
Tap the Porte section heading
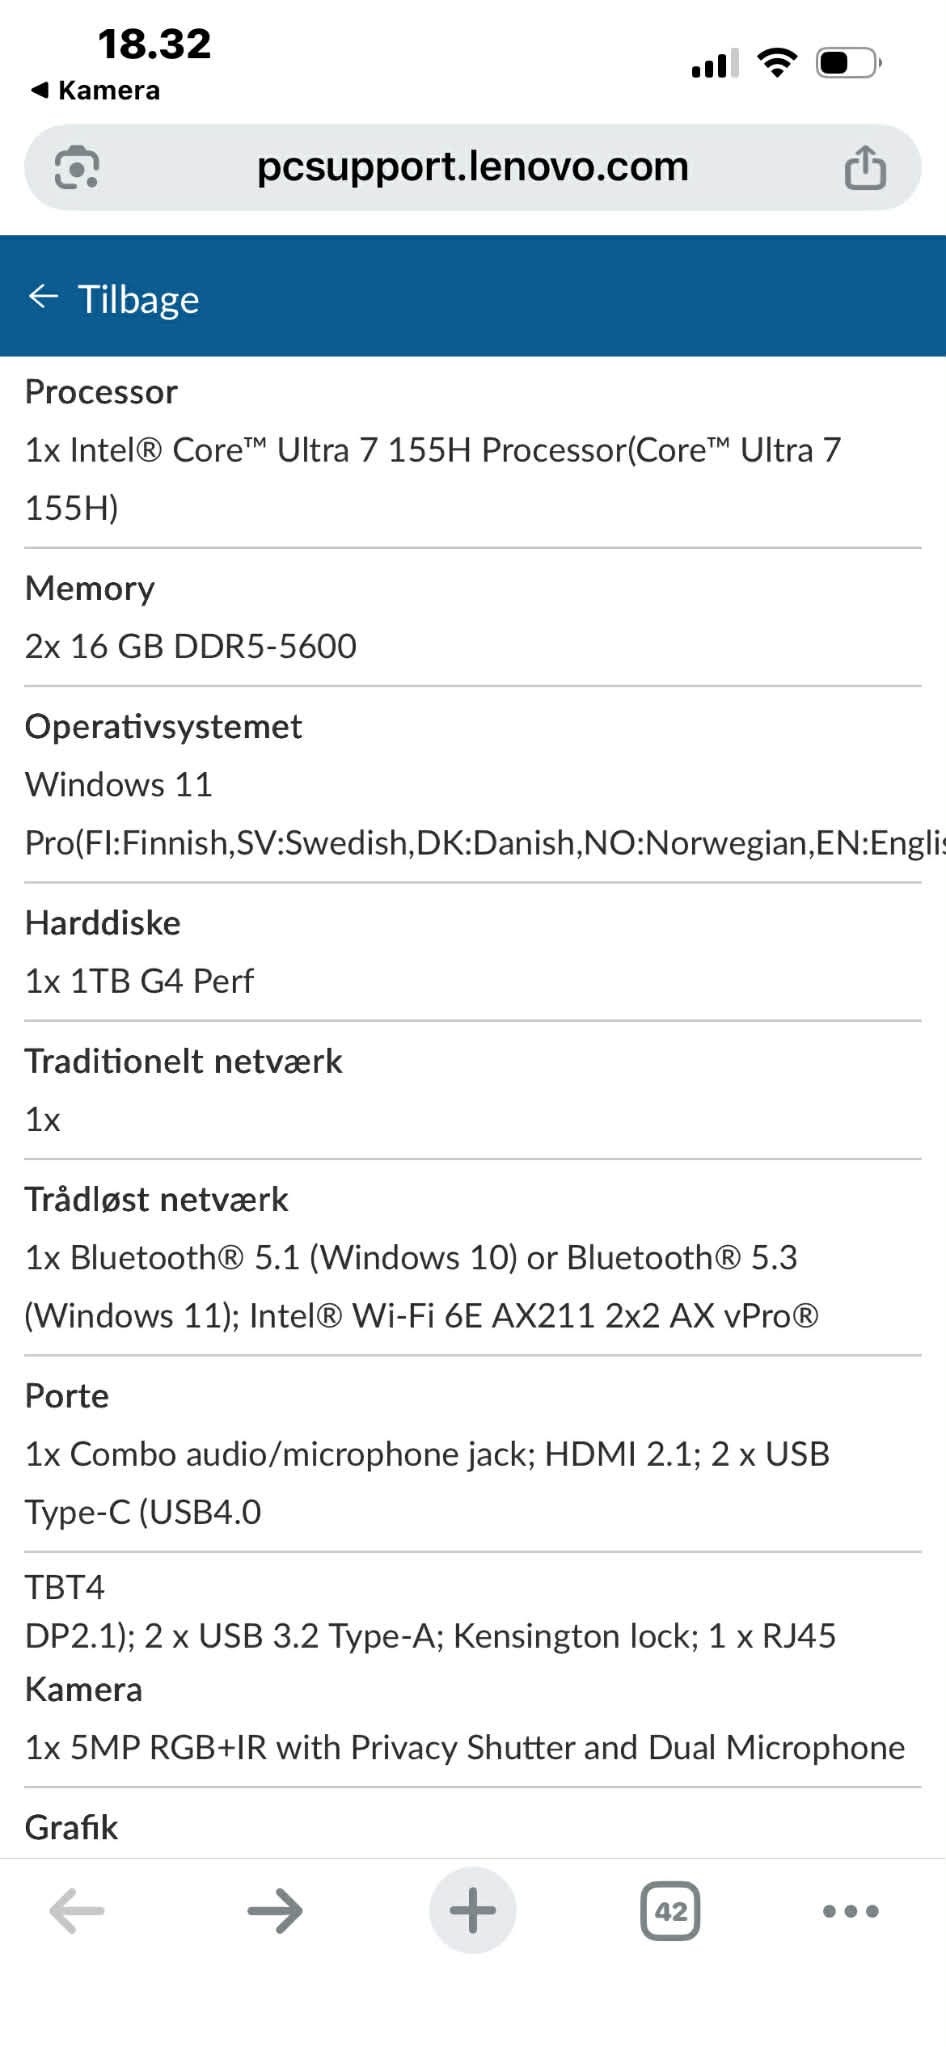pyautogui.click(x=67, y=1395)
